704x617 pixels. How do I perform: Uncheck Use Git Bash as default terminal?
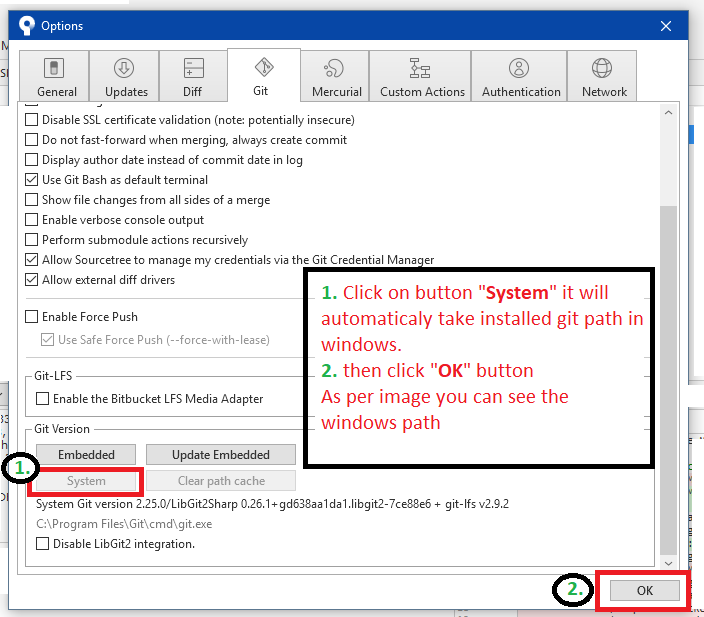tap(31, 180)
